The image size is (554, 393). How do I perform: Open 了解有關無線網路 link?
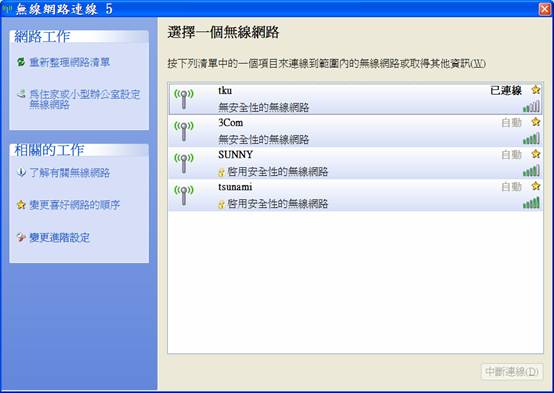pos(70,172)
